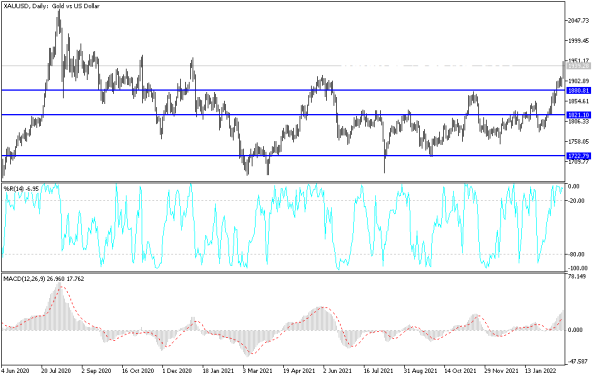The height and width of the screenshot is (378, 598).
Task: Click the -20.00 level on the %R scale
Action: pos(576,200)
